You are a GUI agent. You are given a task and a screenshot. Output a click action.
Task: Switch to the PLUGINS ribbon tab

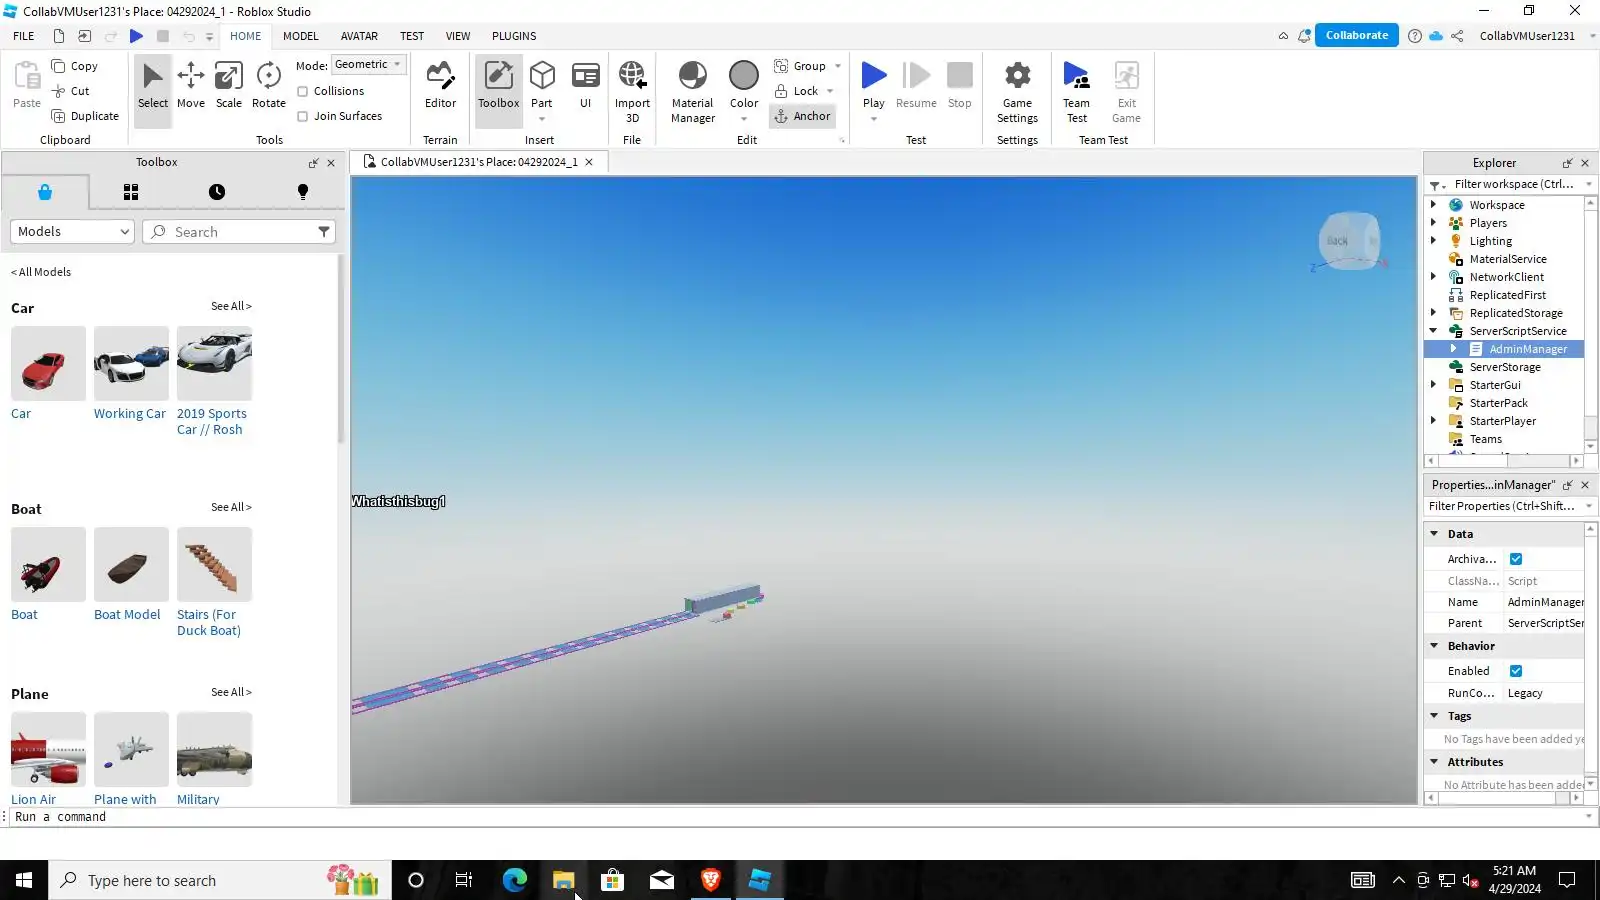pos(514,36)
